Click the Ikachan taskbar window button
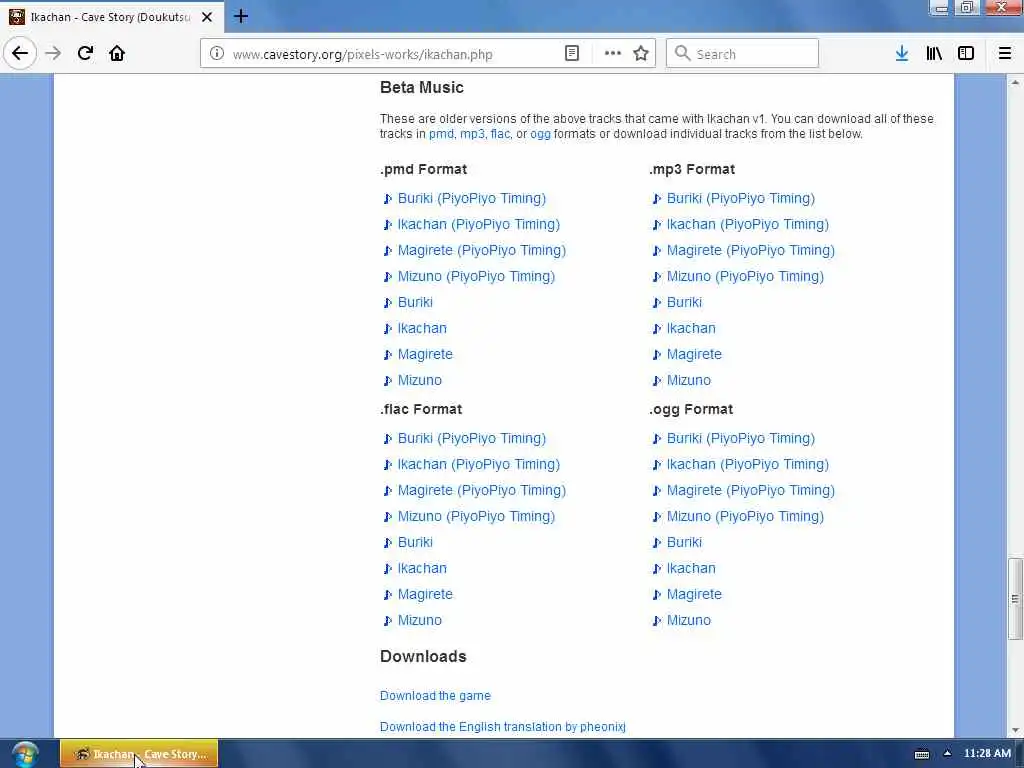The width and height of the screenshot is (1024, 768). coord(139,754)
